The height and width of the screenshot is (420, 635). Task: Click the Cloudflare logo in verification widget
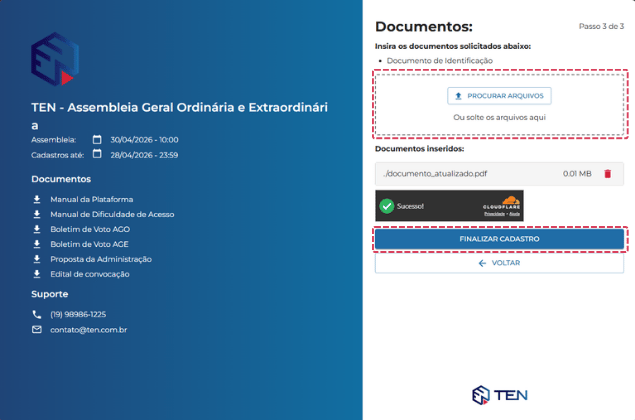pyautogui.click(x=500, y=206)
